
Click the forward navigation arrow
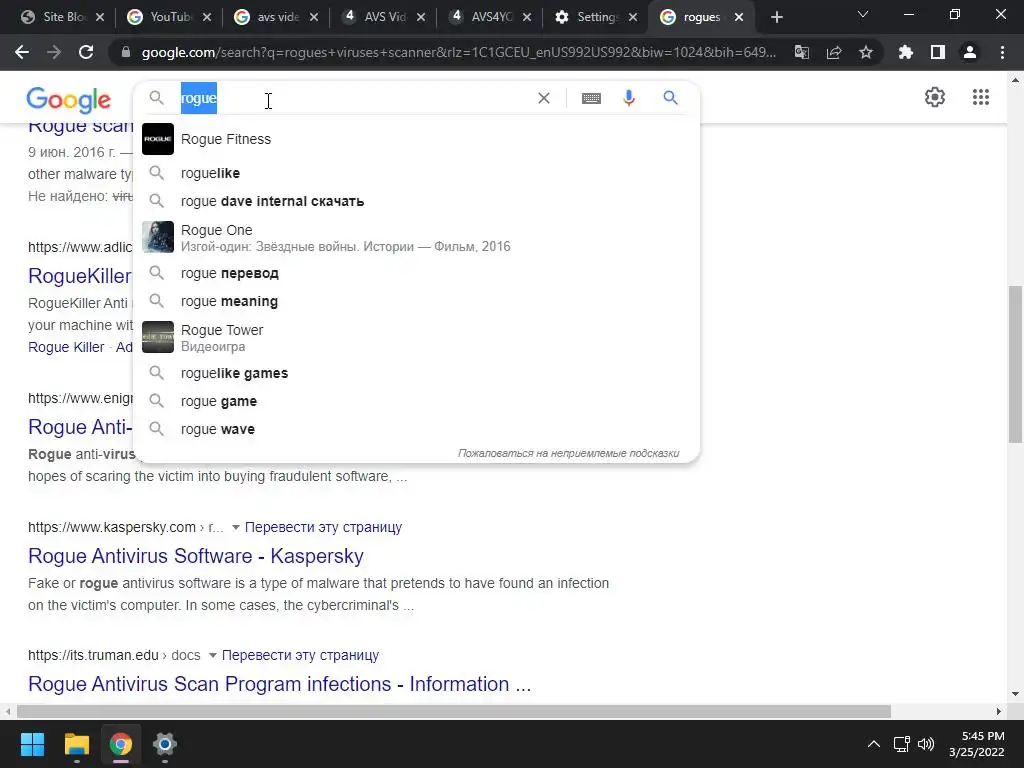pyautogui.click(x=54, y=52)
